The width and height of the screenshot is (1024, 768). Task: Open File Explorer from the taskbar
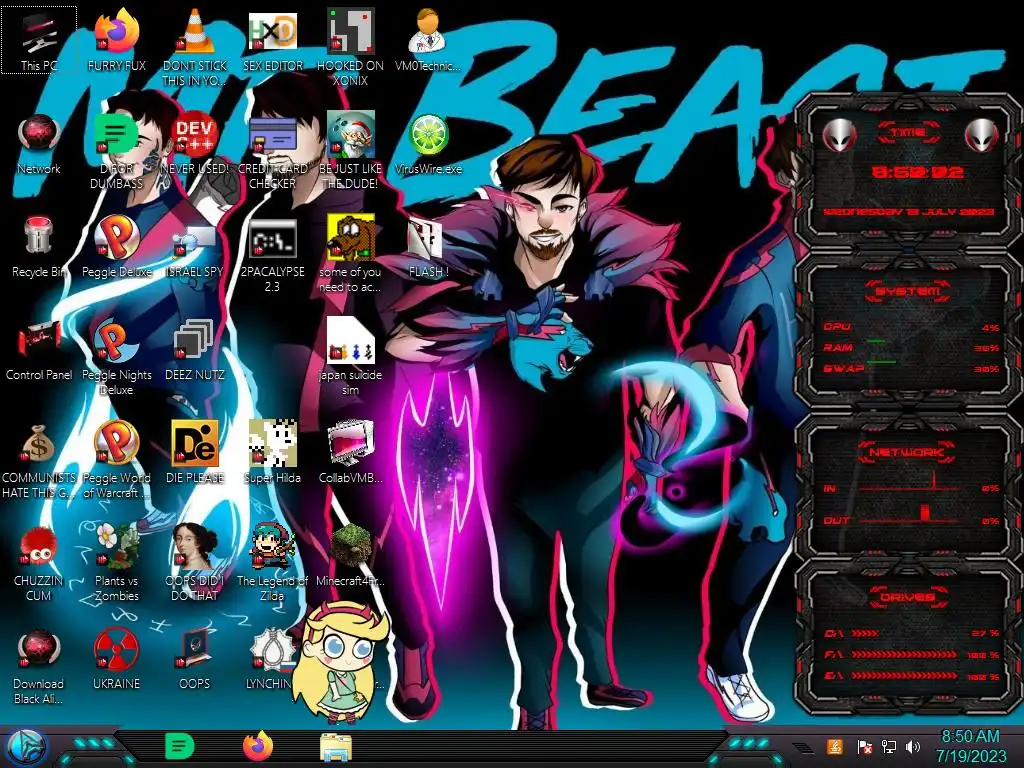coord(336,748)
